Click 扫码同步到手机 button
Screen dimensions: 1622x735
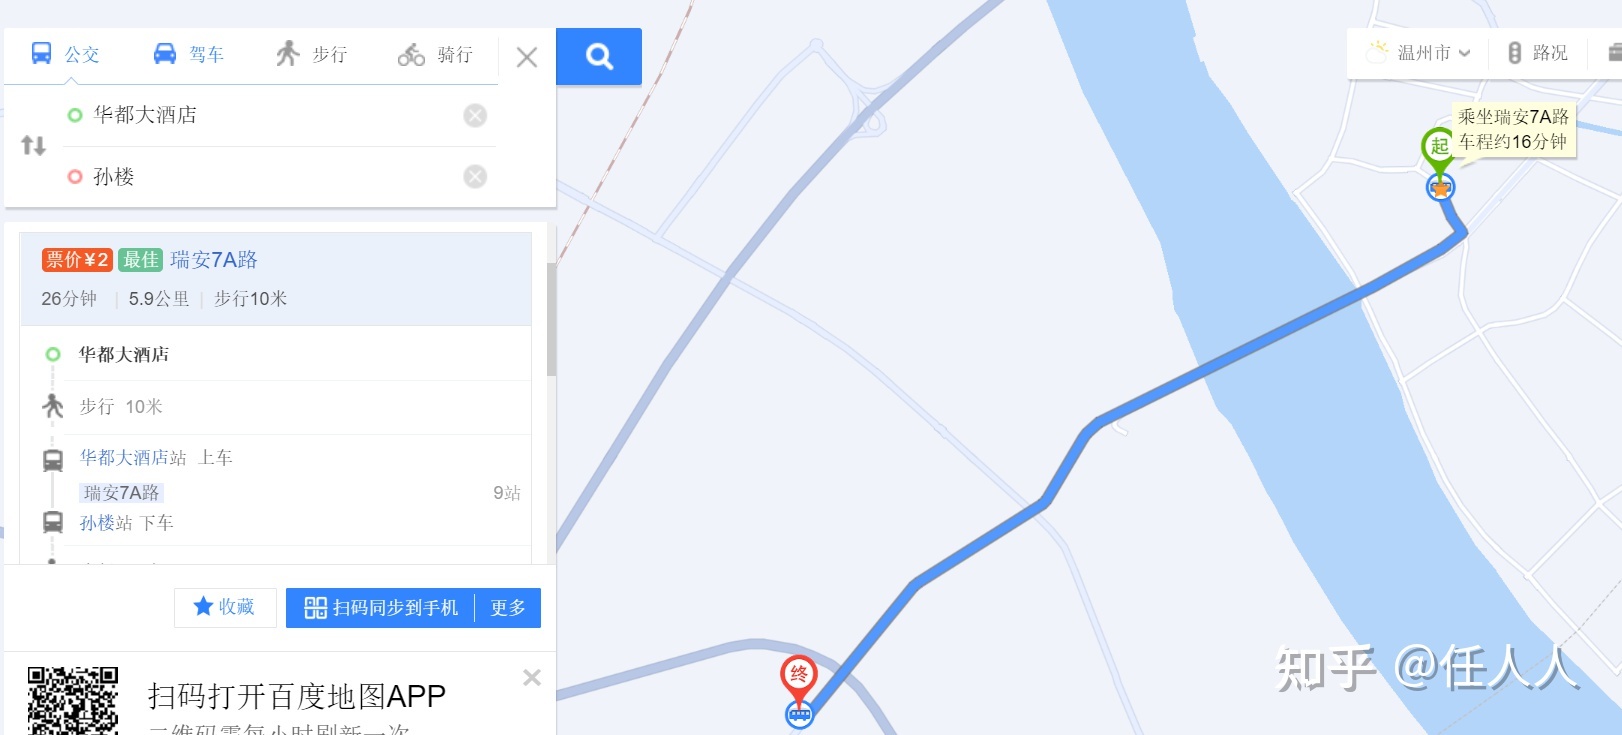381,608
